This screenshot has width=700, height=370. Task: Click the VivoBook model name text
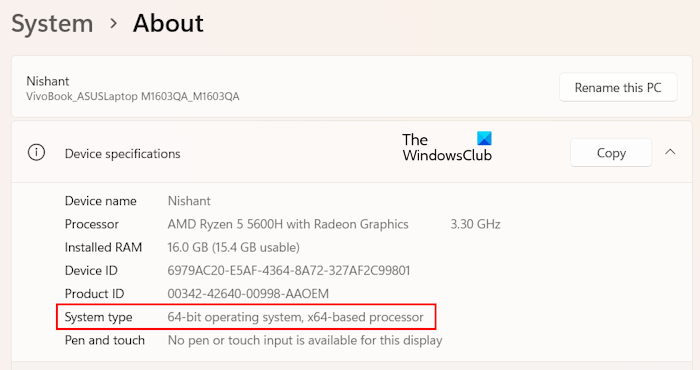tap(133, 96)
